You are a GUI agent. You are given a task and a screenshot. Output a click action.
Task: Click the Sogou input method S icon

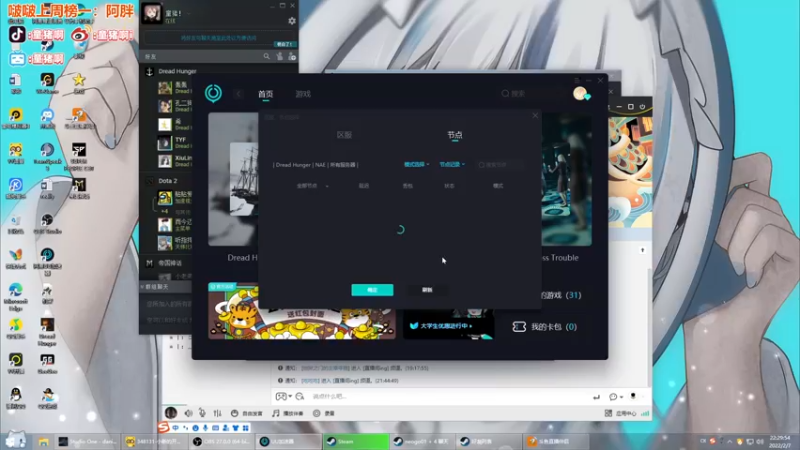pyautogui.click(x=163, y=428)
